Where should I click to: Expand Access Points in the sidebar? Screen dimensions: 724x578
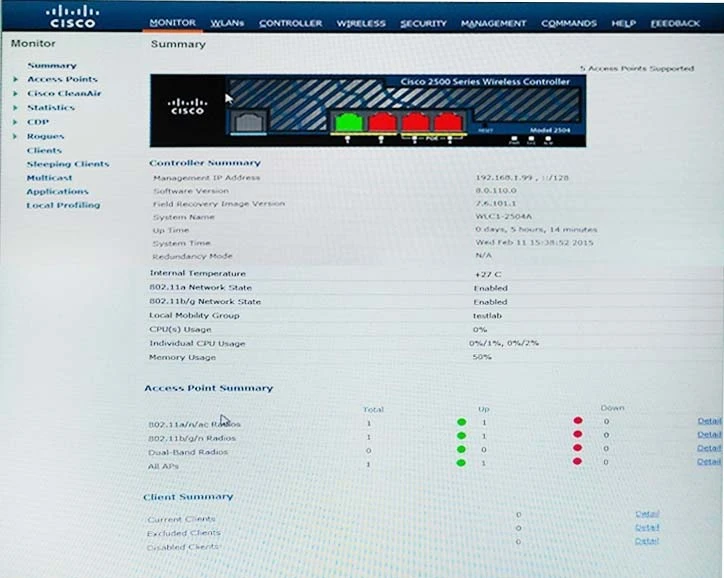coord(61,79)
